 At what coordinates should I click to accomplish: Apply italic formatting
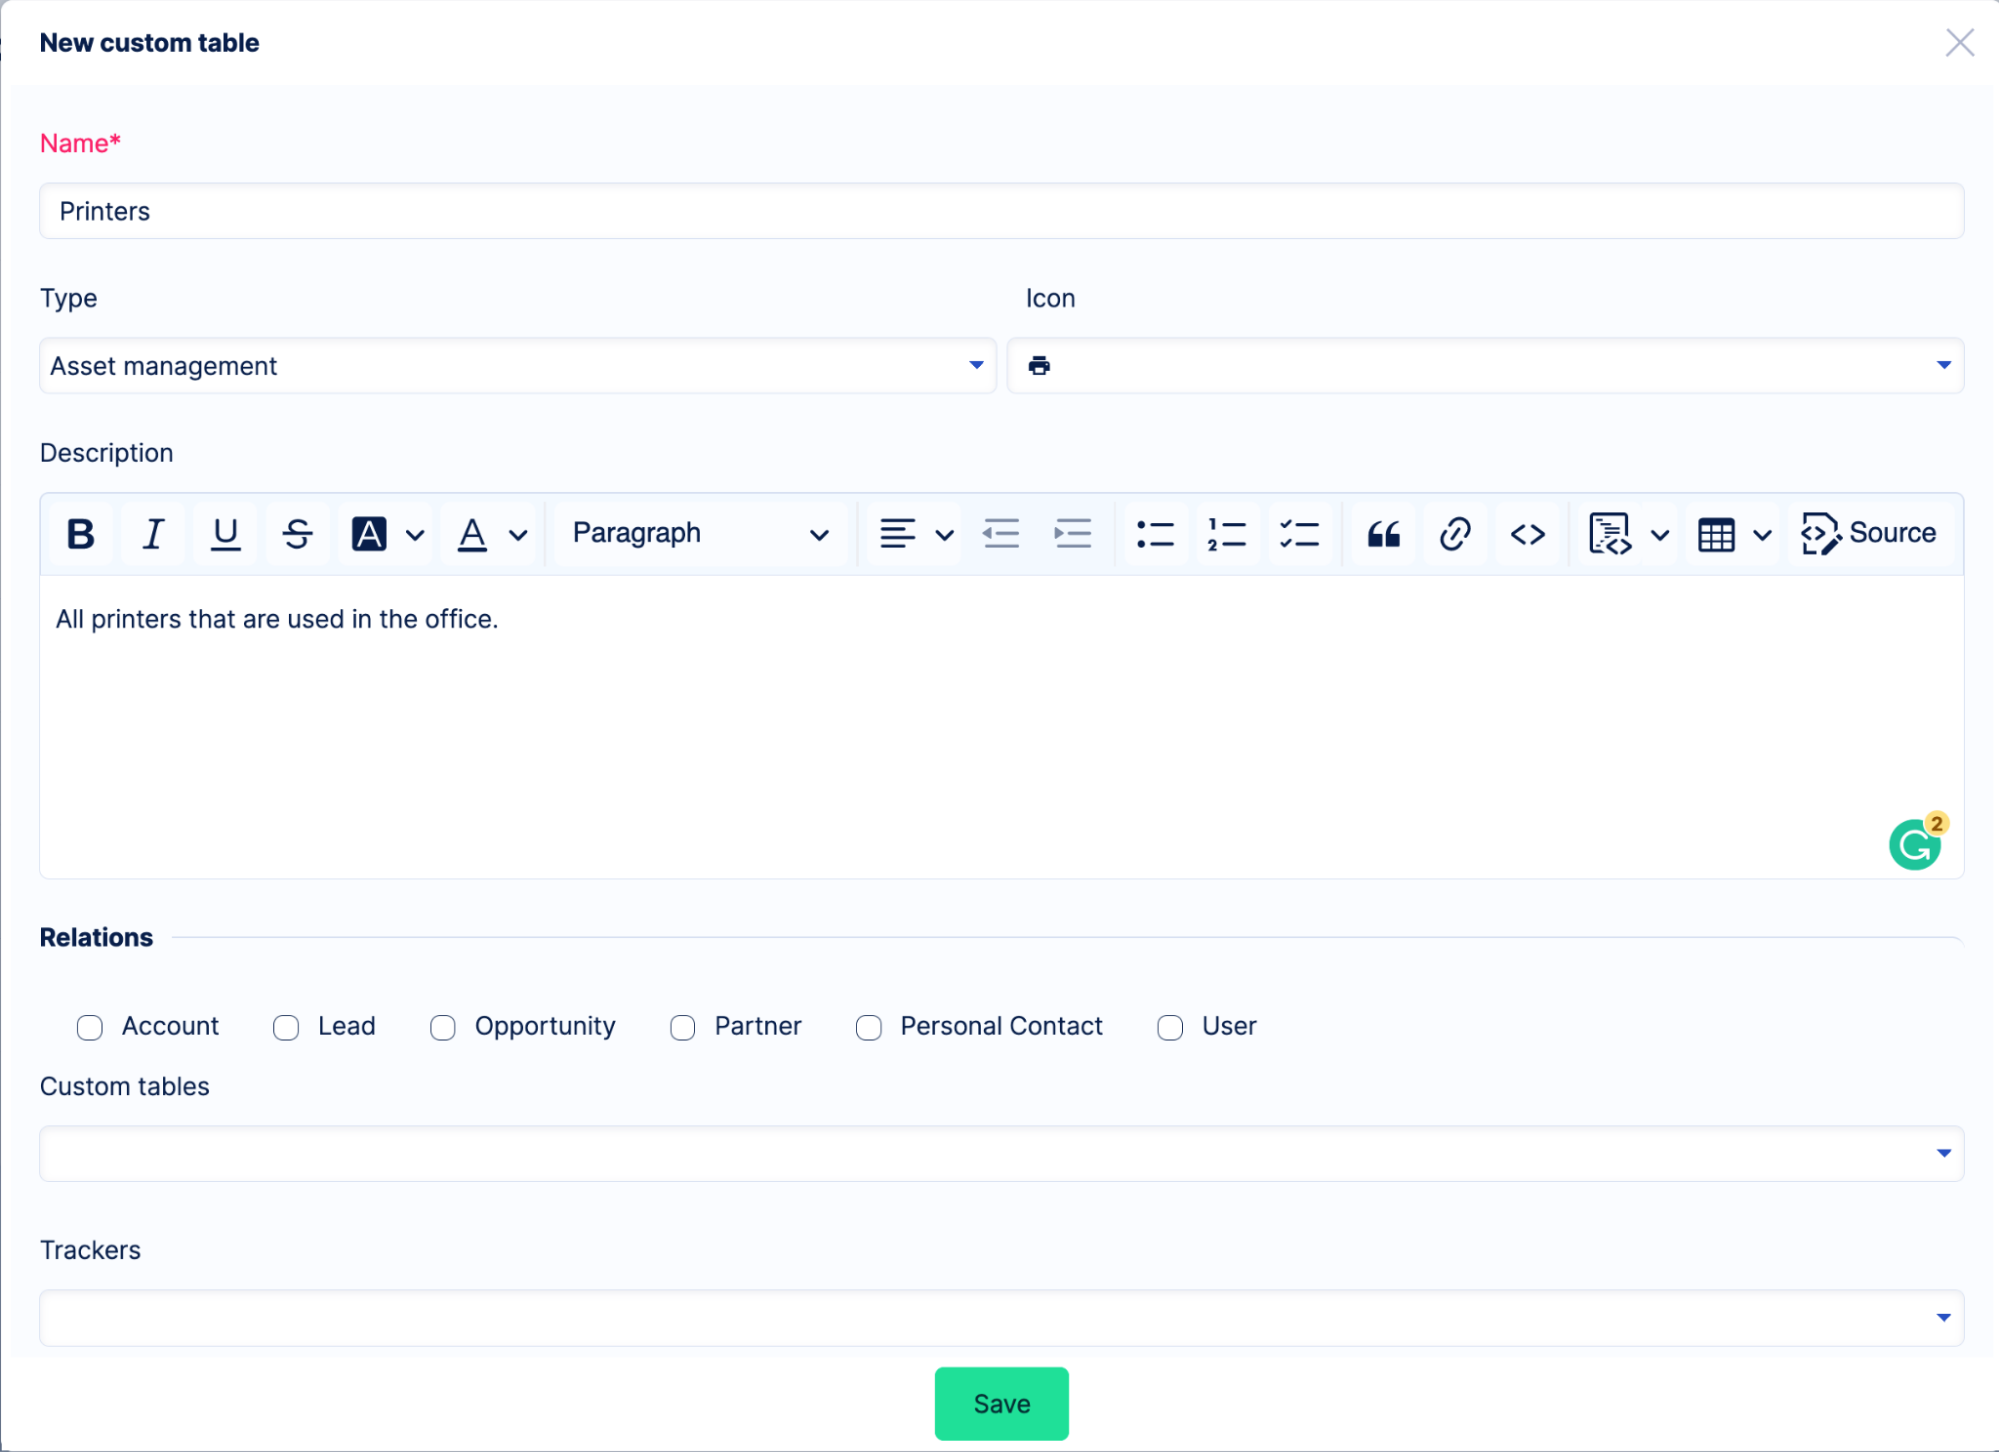point(153,534)
